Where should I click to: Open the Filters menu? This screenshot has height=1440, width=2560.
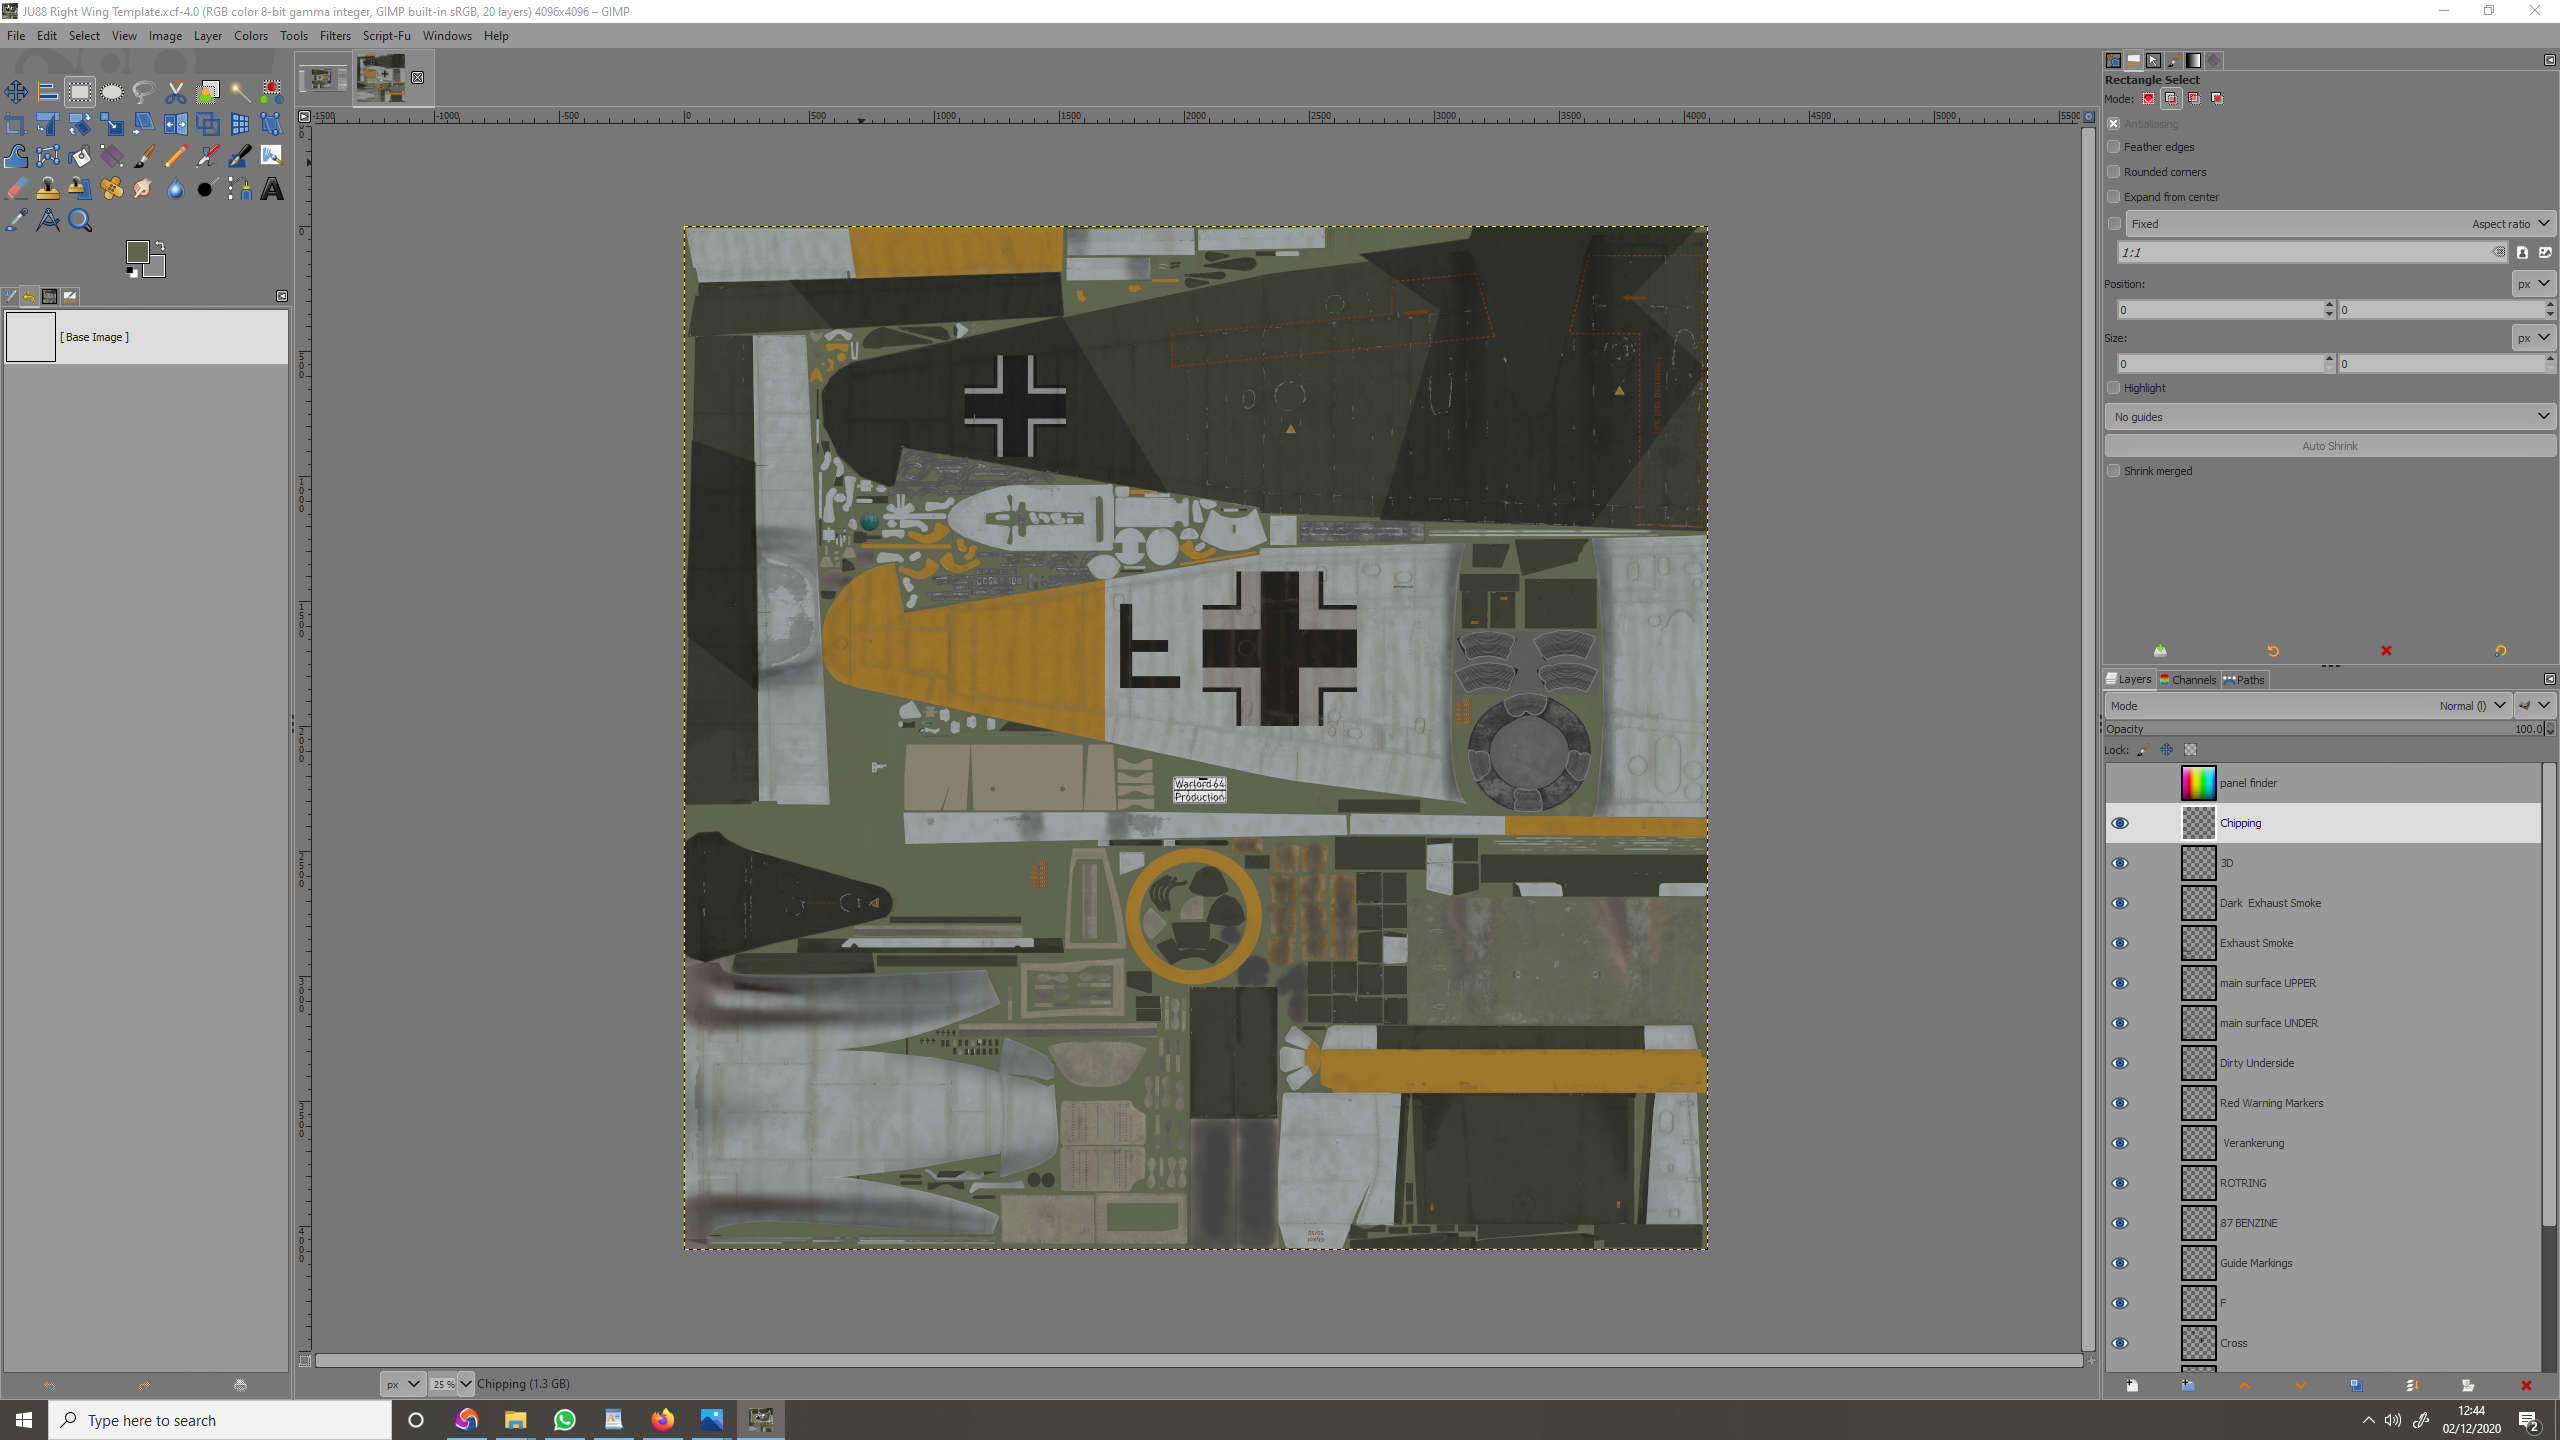coord(335,36)
